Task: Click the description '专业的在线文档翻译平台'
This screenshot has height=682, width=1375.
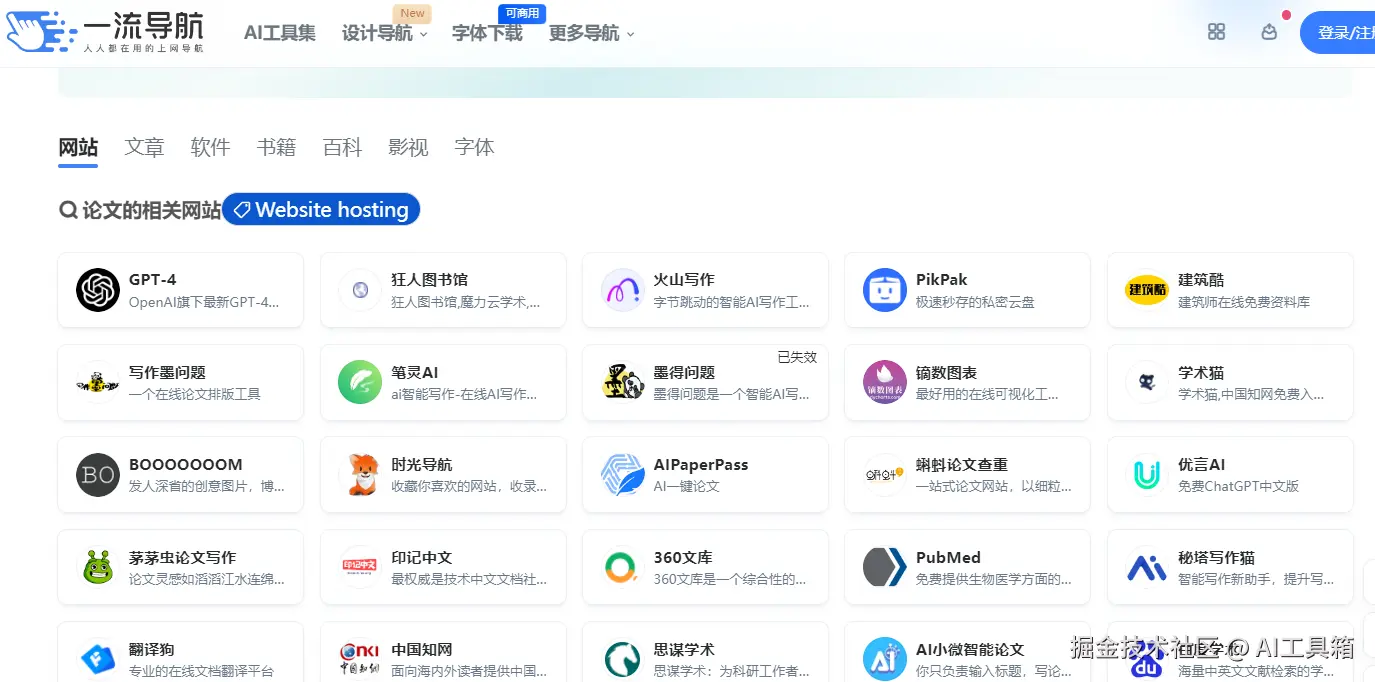Action: (201, 671)
